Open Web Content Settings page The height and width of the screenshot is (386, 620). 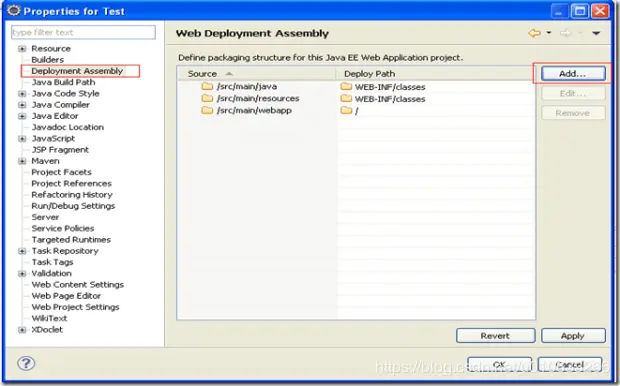tap(78, 285)
